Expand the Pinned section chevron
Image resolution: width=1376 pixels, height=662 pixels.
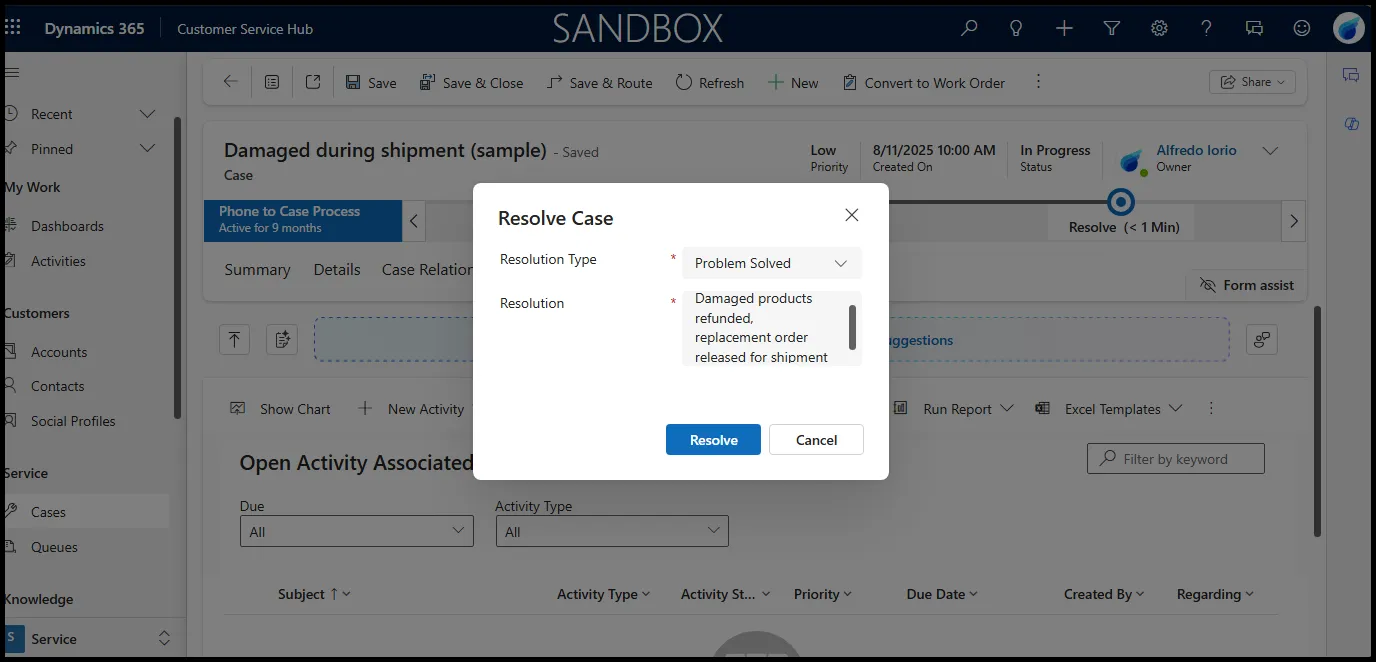pos(147,149)
